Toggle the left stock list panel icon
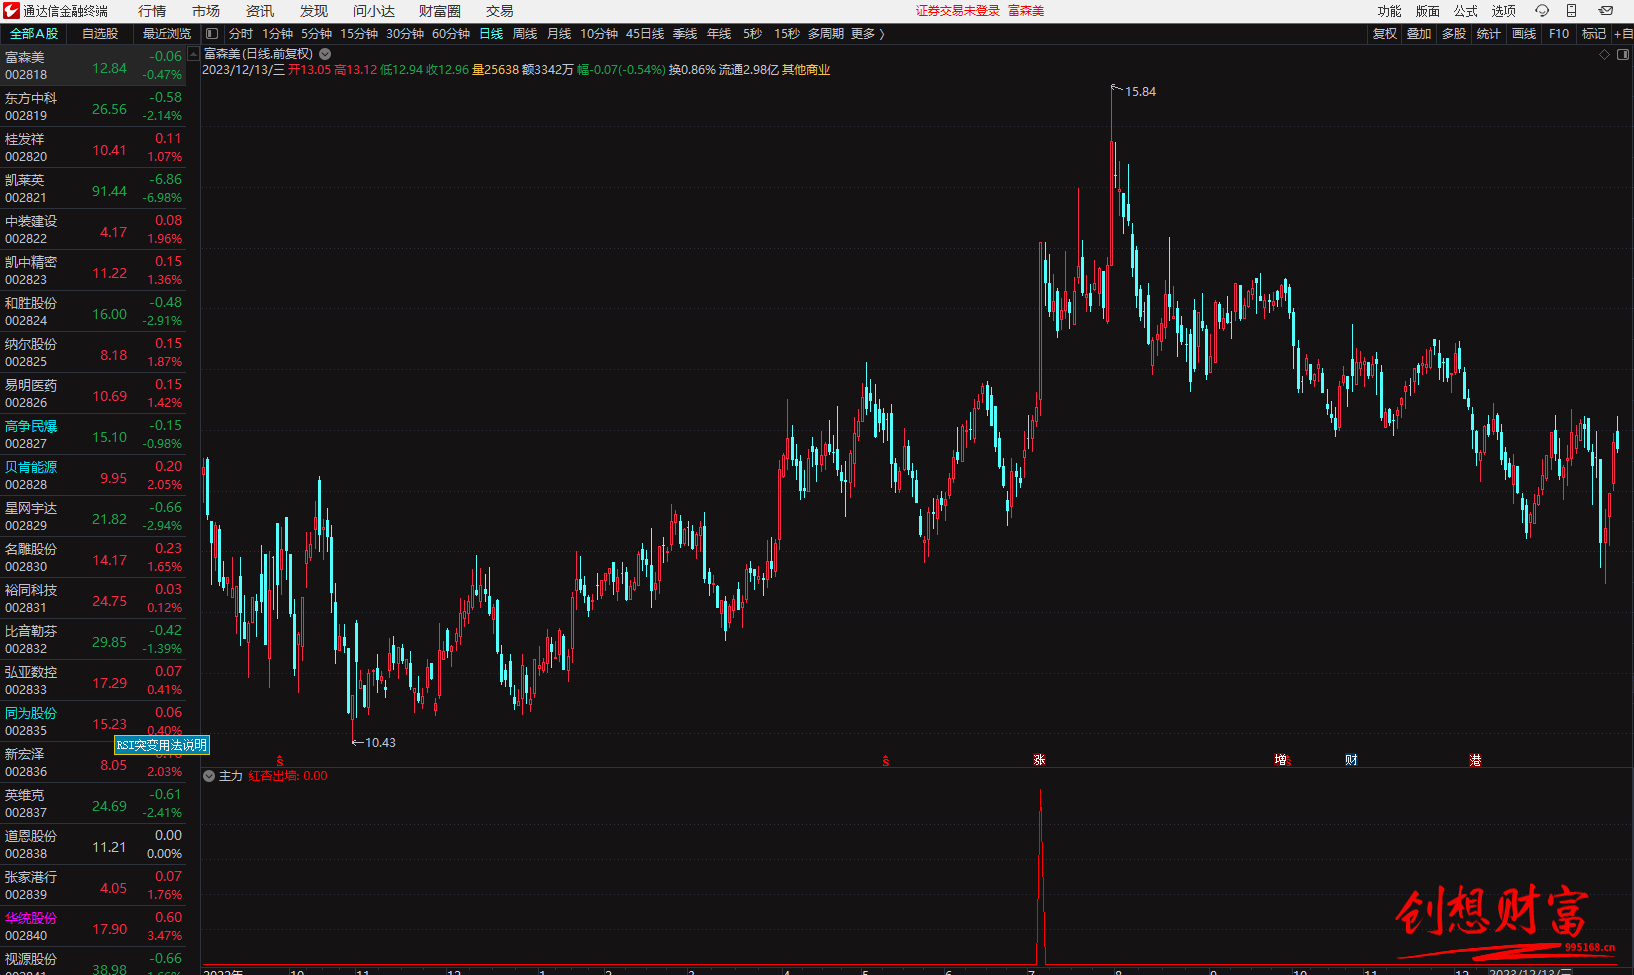This screenshot has height=975, width=1634. 212,34
